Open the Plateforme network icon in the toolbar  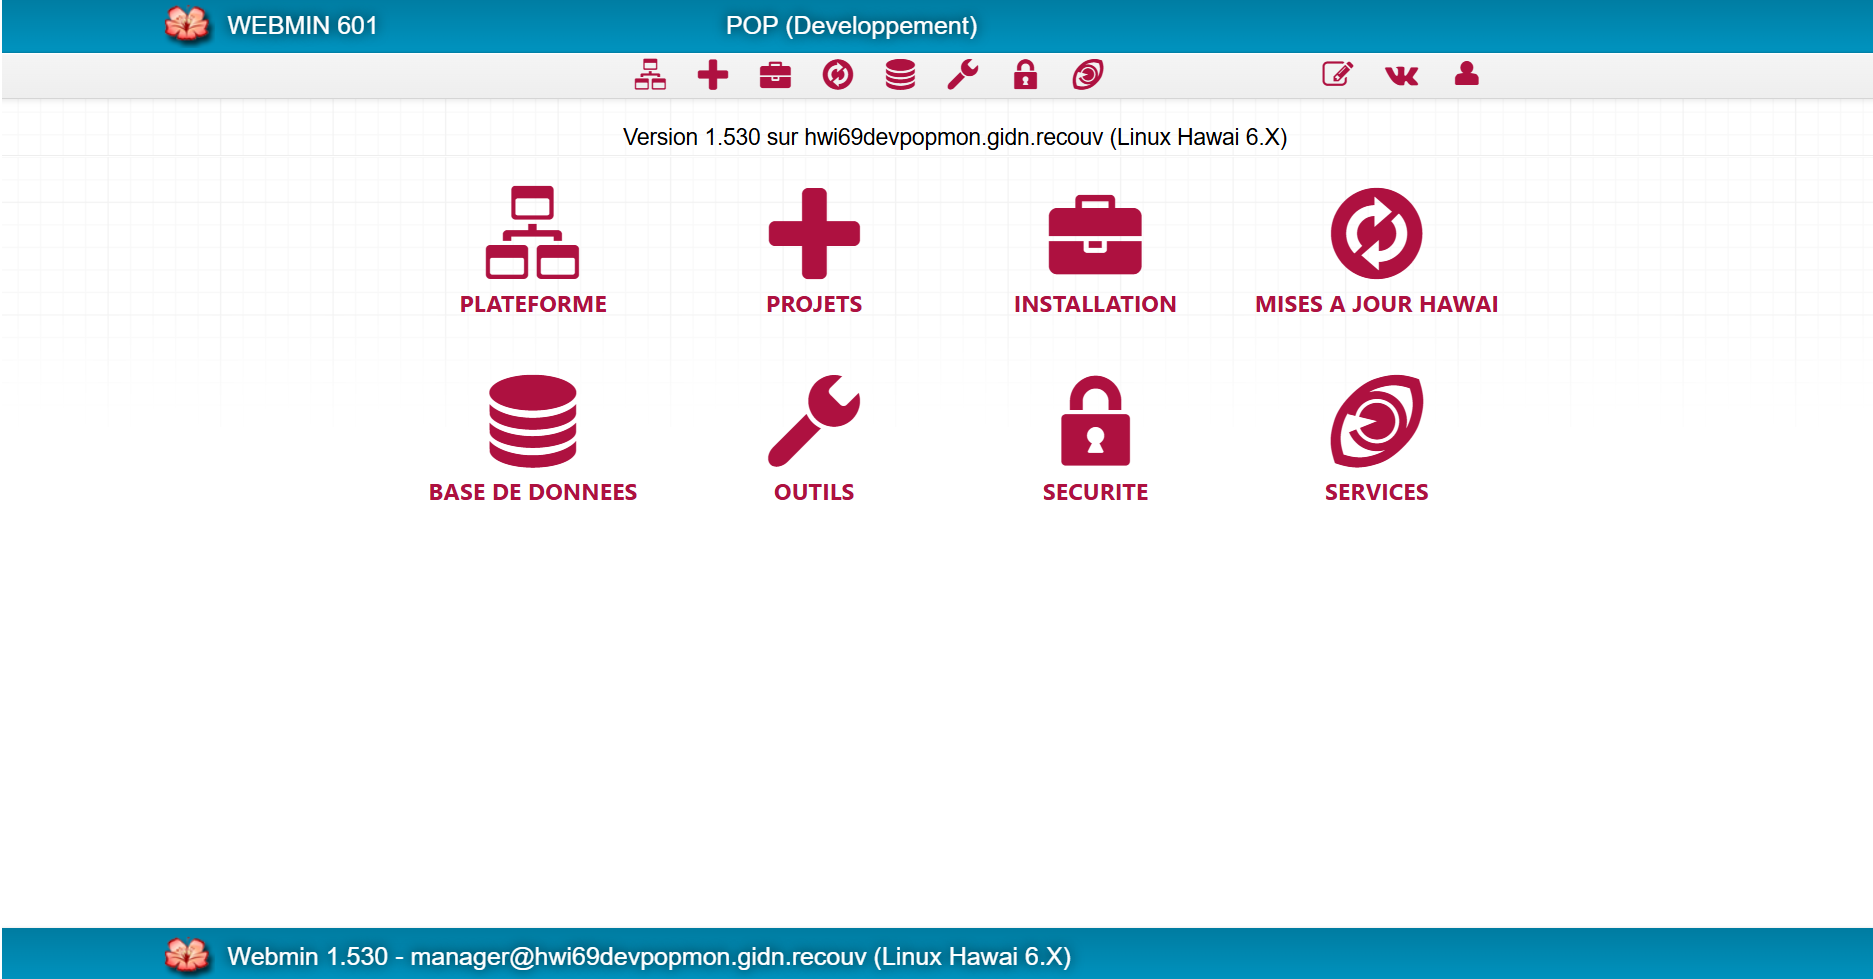click(651, 74)
